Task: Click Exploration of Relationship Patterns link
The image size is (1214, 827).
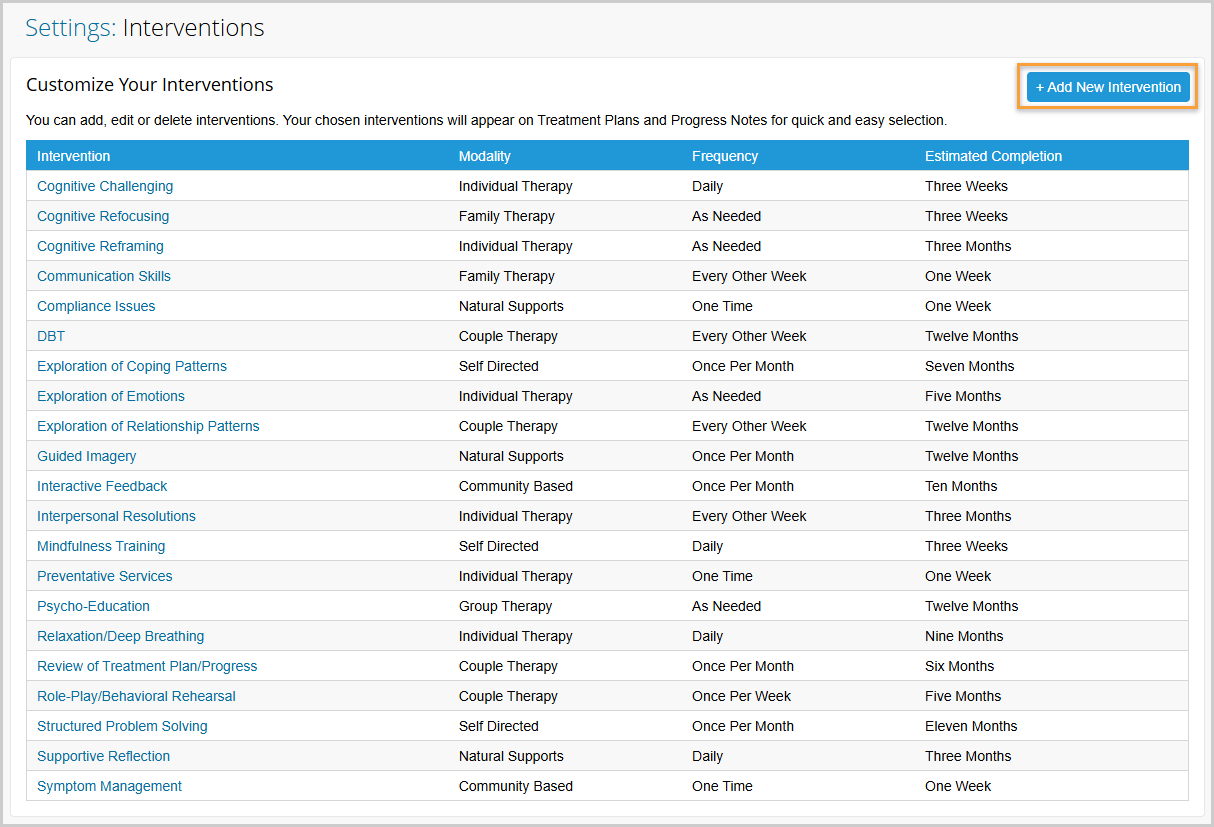Action: pyautogui.click(x=148, y=426)
